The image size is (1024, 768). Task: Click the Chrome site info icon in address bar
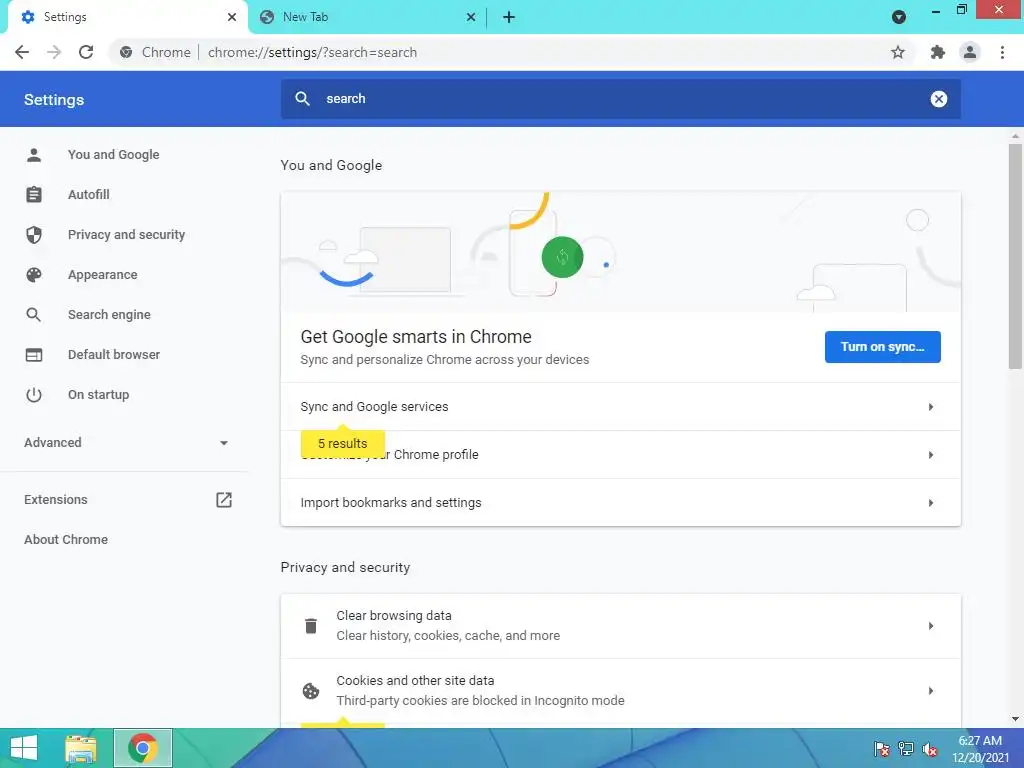point(126,52)
